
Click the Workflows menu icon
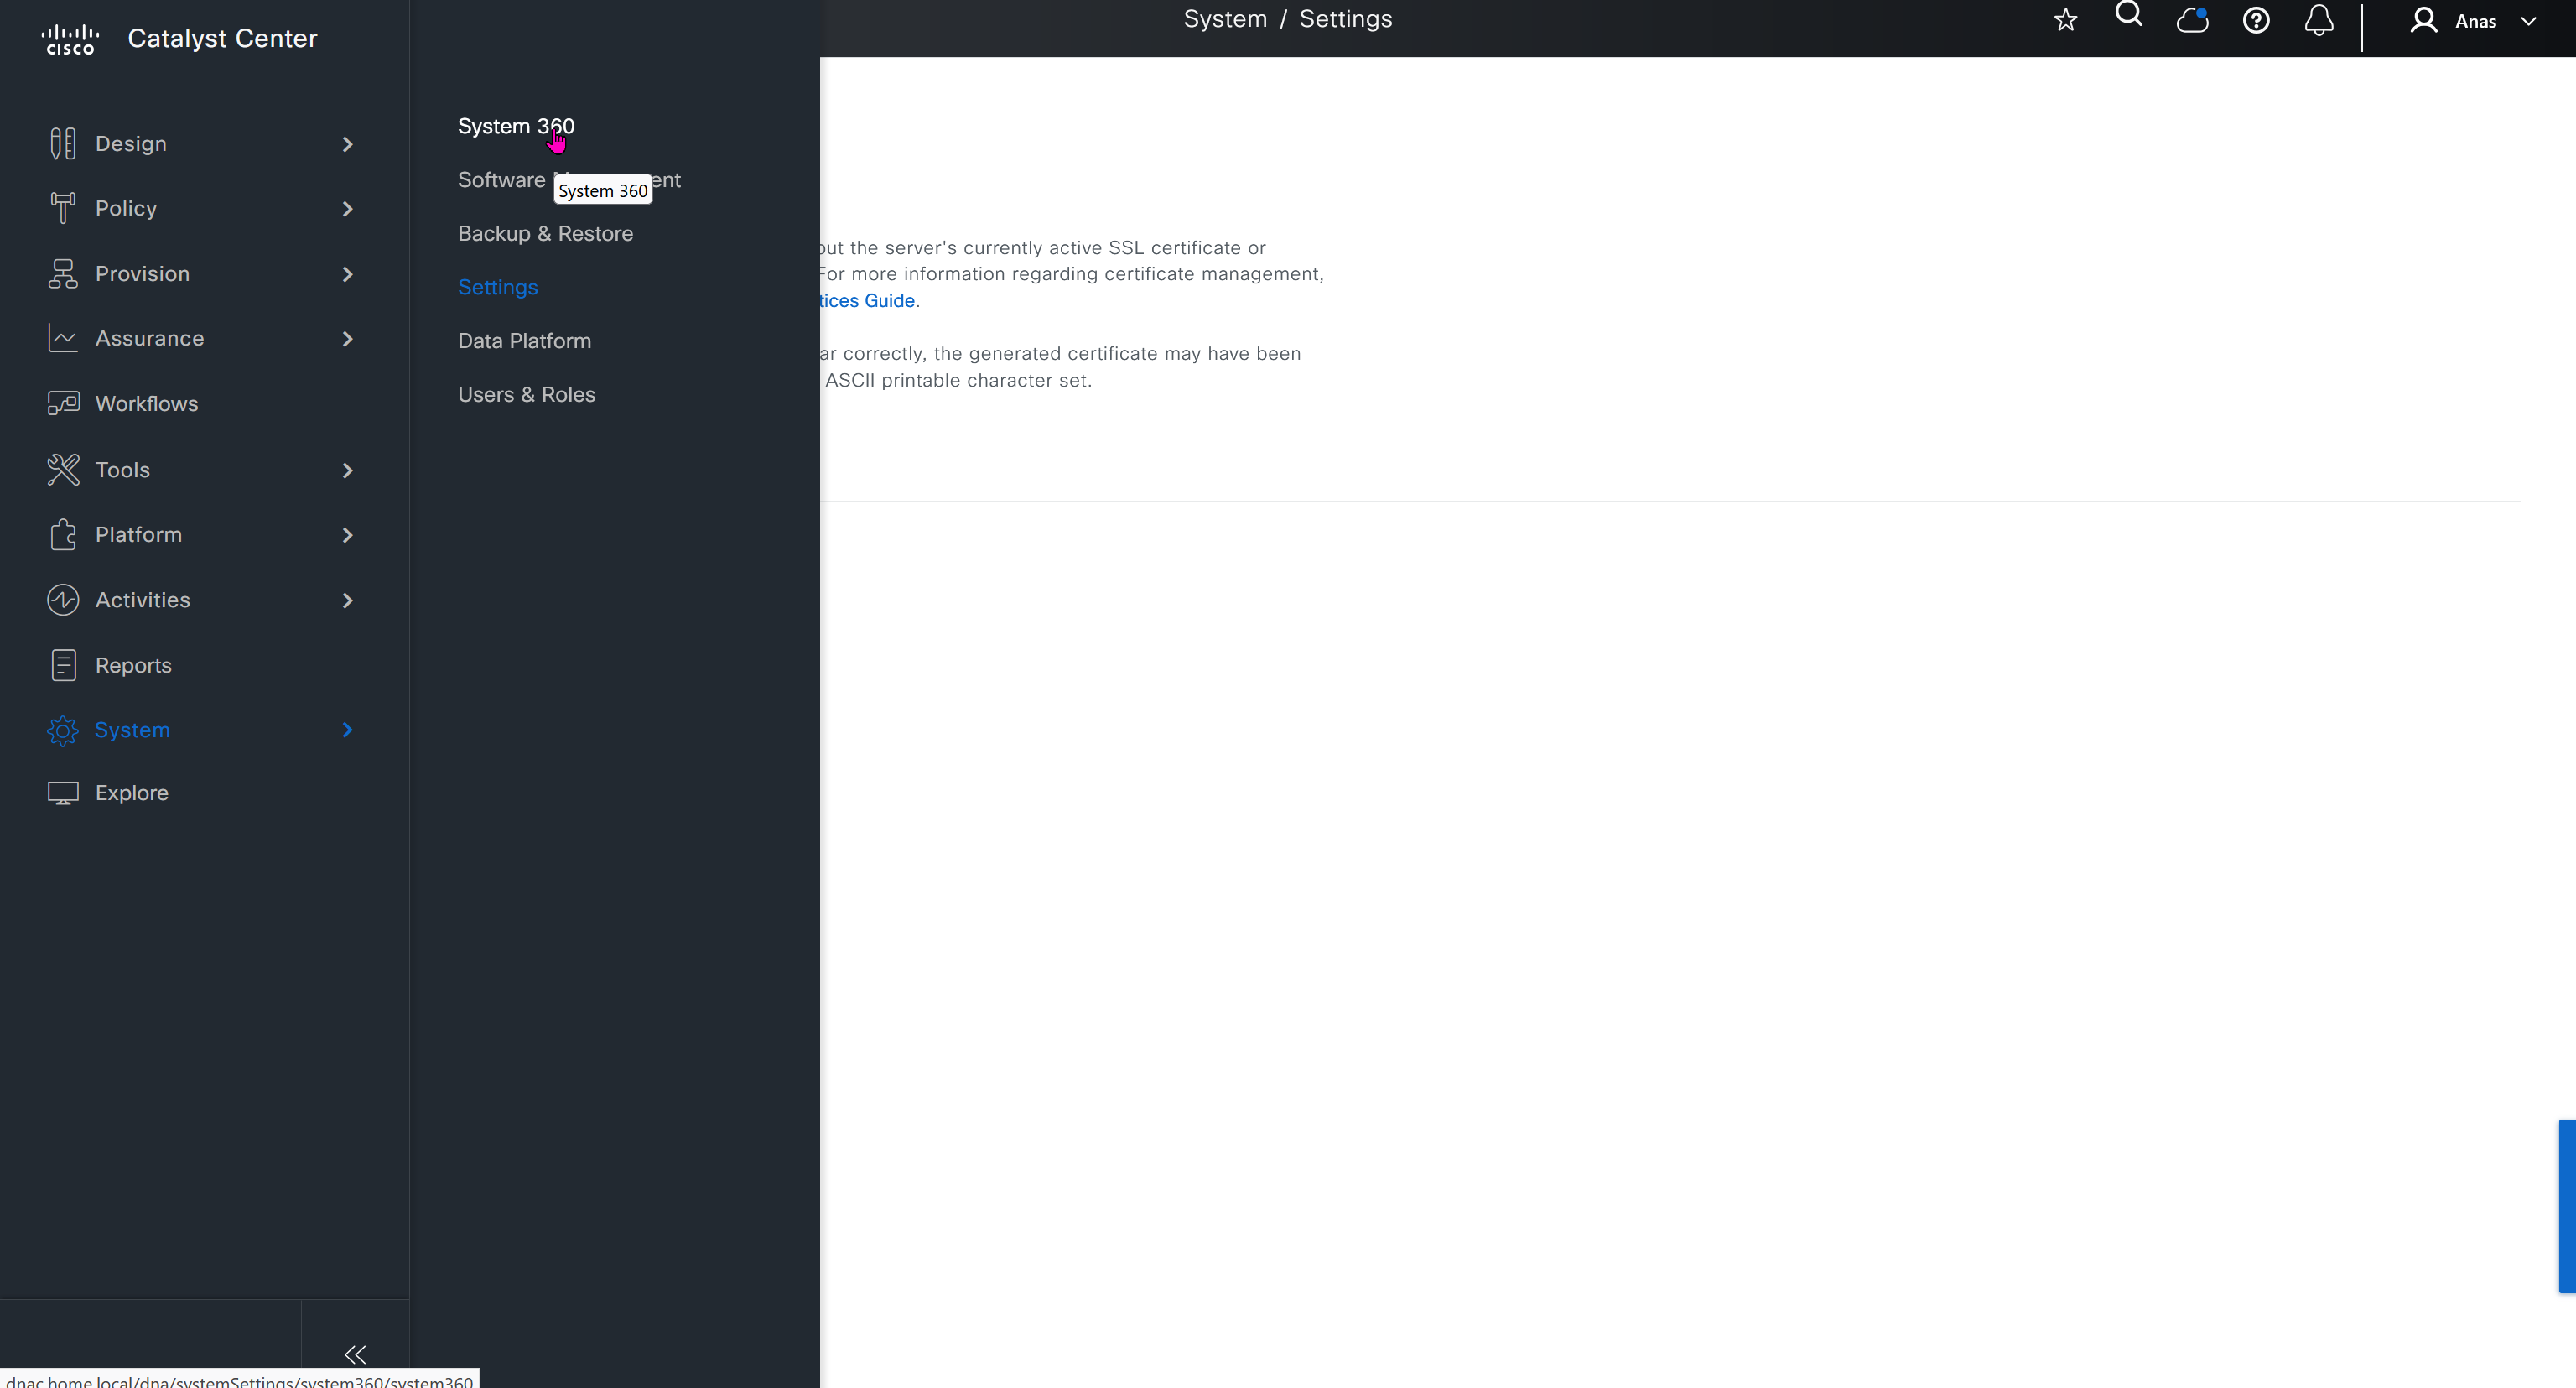click(63, 403)
